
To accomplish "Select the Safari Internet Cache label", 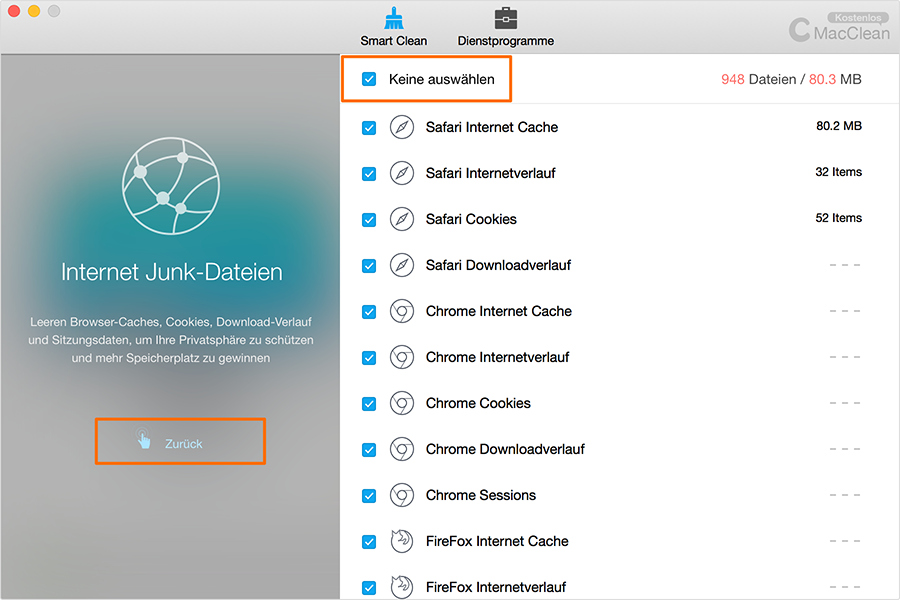I will 492,127.
